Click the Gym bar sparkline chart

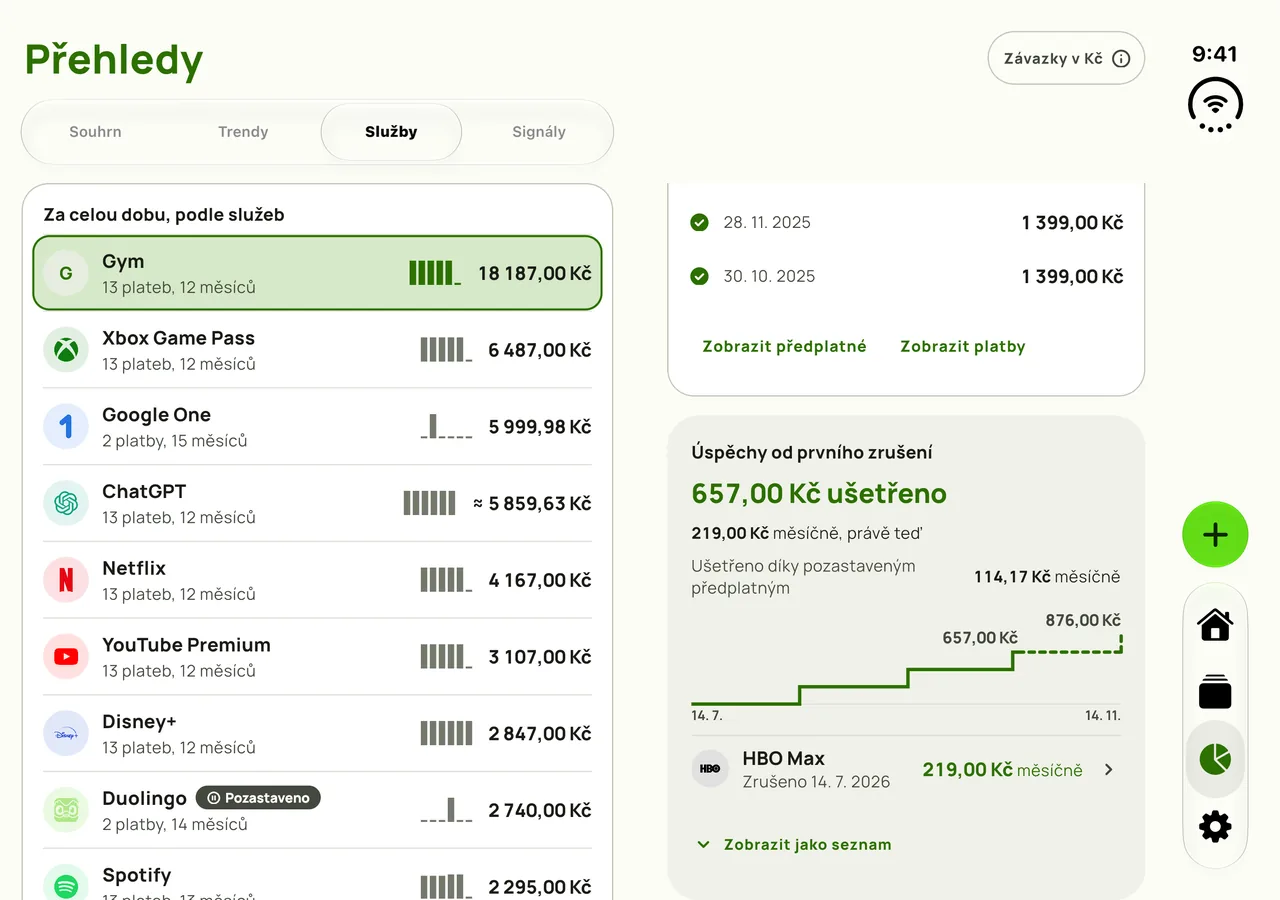pos(435,273)
